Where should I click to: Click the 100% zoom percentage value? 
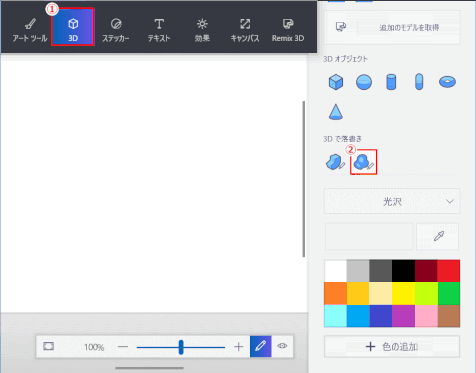point(94,347)
